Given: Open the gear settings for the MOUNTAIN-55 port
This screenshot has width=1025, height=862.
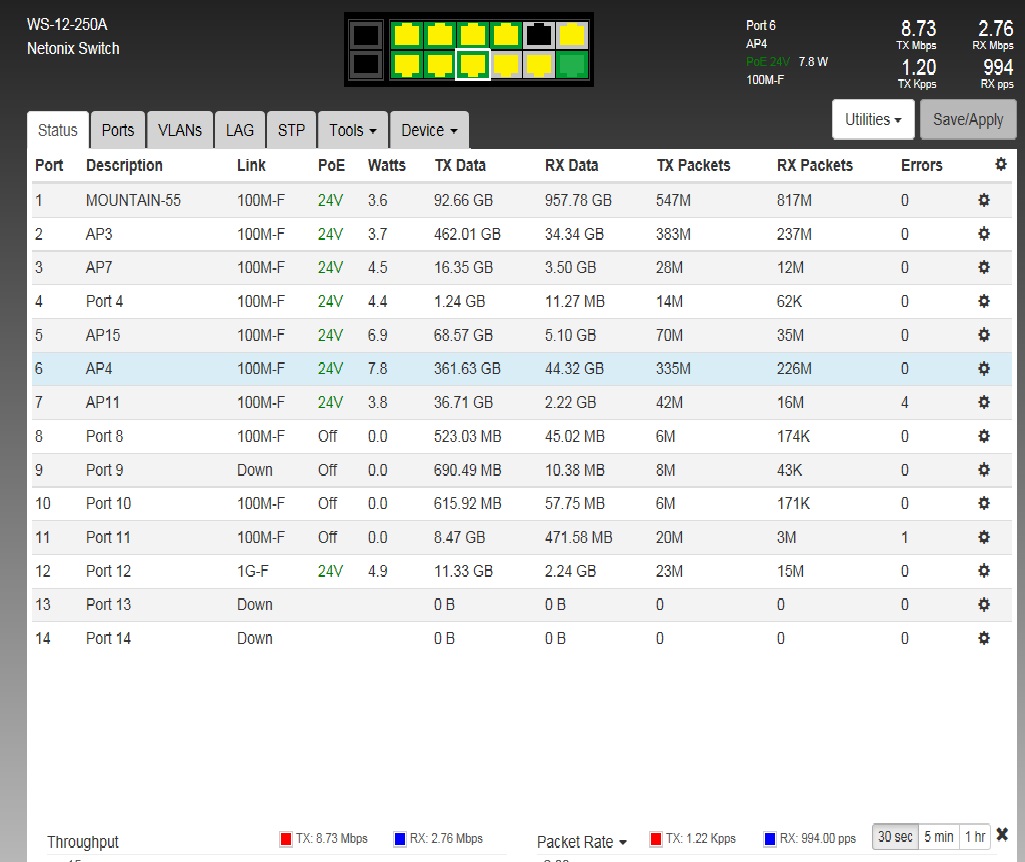Looking at the screenshot, I should pyautogui.click(x=983, y=200).
